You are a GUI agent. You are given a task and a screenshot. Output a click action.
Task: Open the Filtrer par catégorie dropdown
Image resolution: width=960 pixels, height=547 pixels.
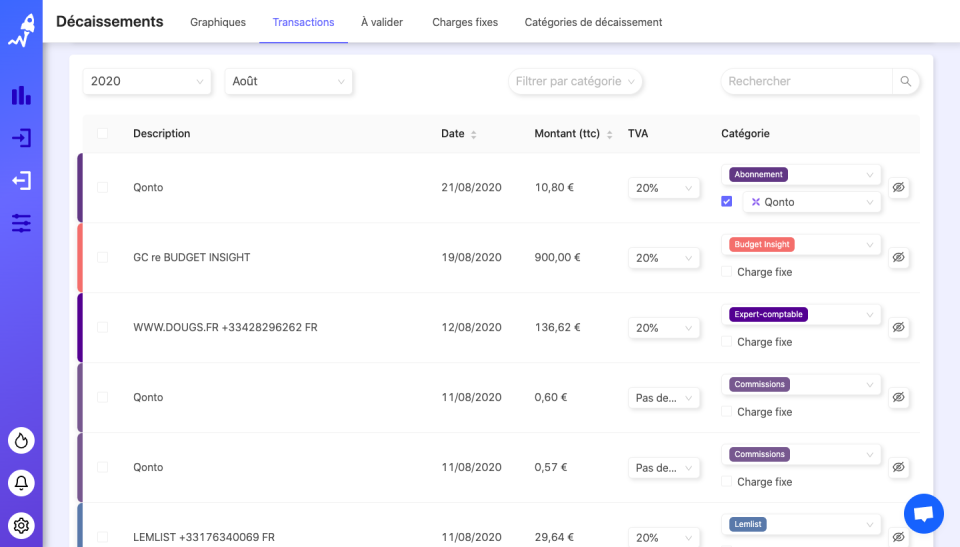[575, 81]
